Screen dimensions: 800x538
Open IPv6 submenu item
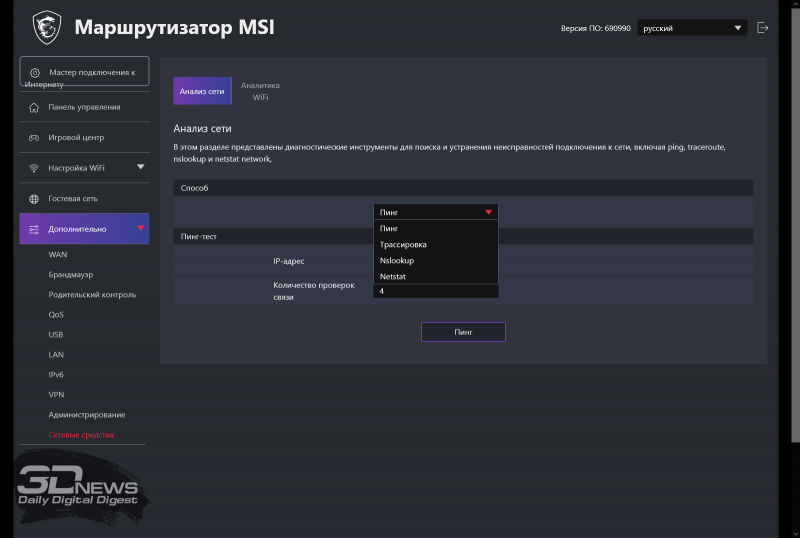coord(56,374)
